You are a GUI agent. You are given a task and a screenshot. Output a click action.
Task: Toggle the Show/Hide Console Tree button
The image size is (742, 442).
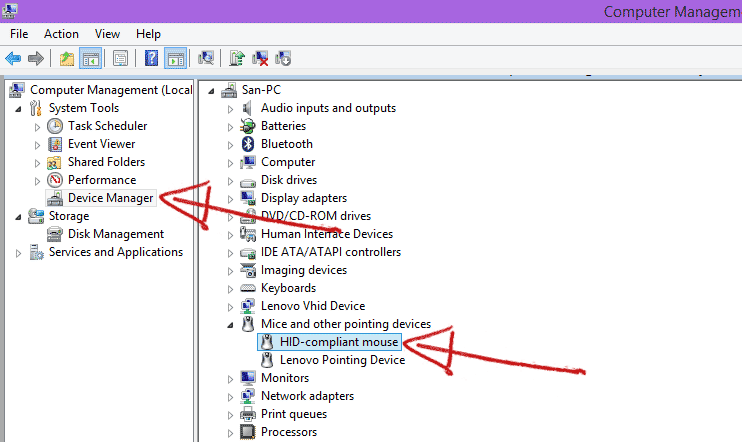coord(90,59)
